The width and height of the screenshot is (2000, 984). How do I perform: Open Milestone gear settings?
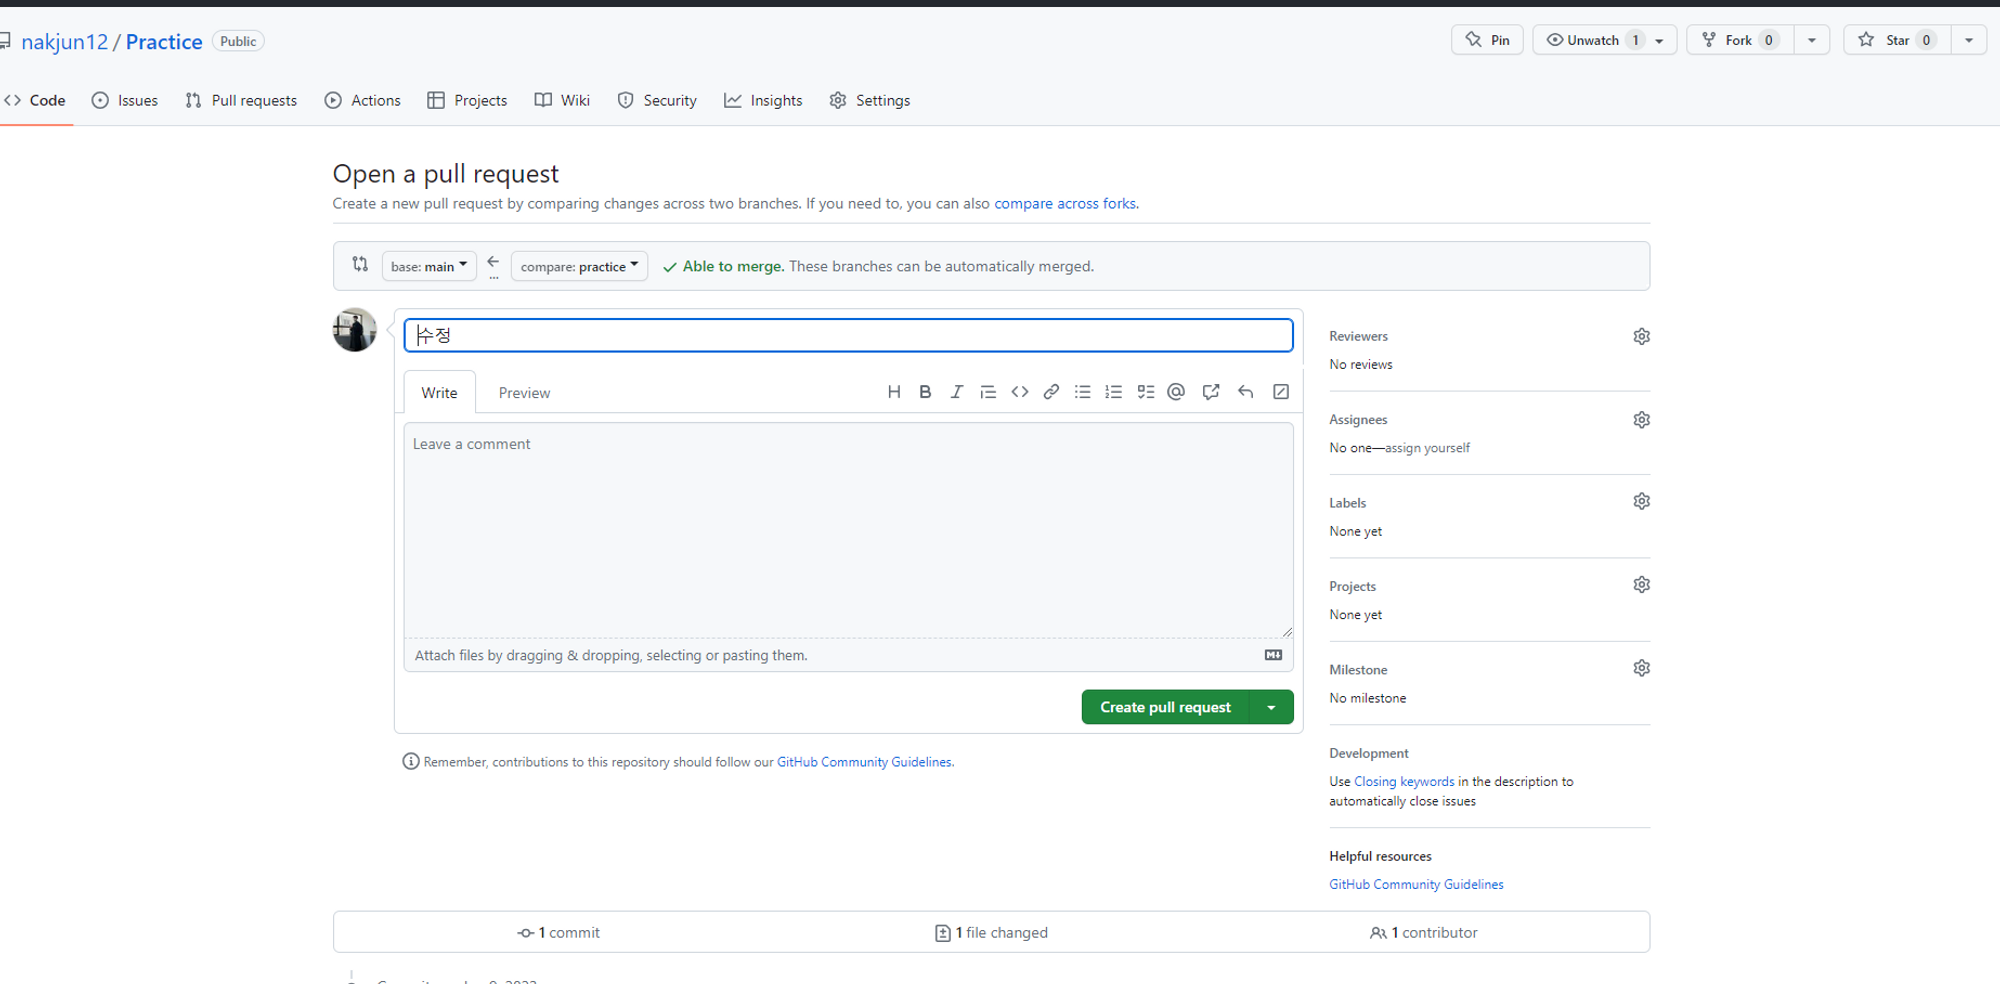pos(1641,668)
